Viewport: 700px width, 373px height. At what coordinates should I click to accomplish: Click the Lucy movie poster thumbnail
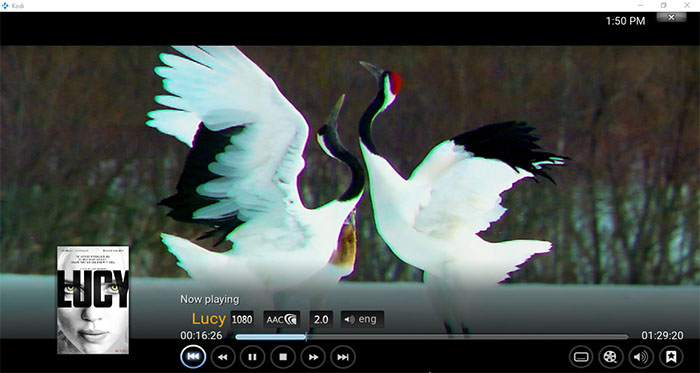click(x=93, y=300)
